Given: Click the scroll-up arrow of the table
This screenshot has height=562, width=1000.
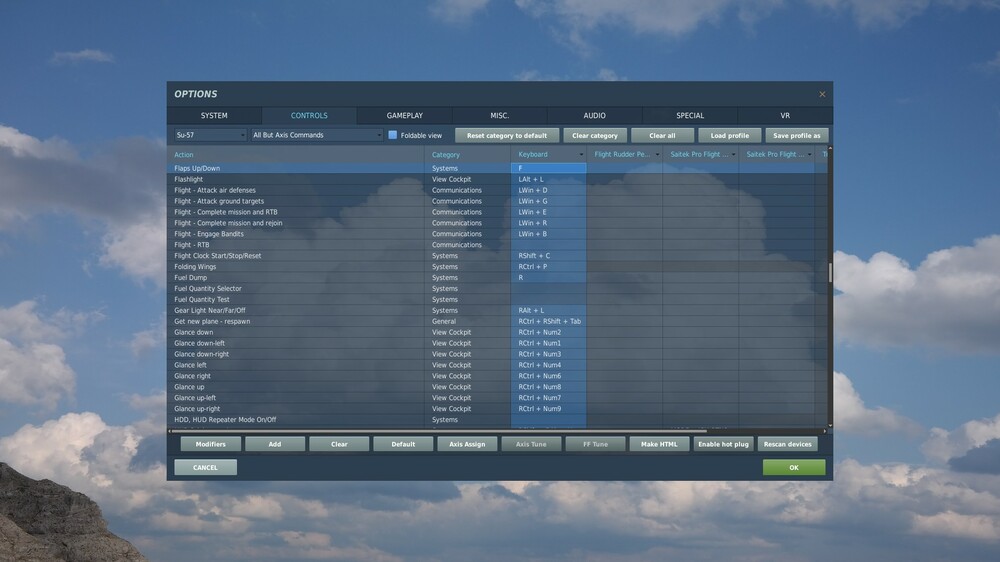Looking at the screenshot, I should (x=830, y=149).
